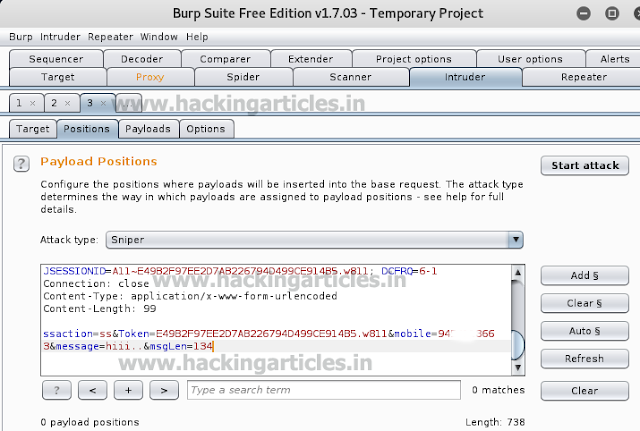The image size is (640, 431).
Task: Switch to the Proxy tab
Action: (x=150, y=77)
